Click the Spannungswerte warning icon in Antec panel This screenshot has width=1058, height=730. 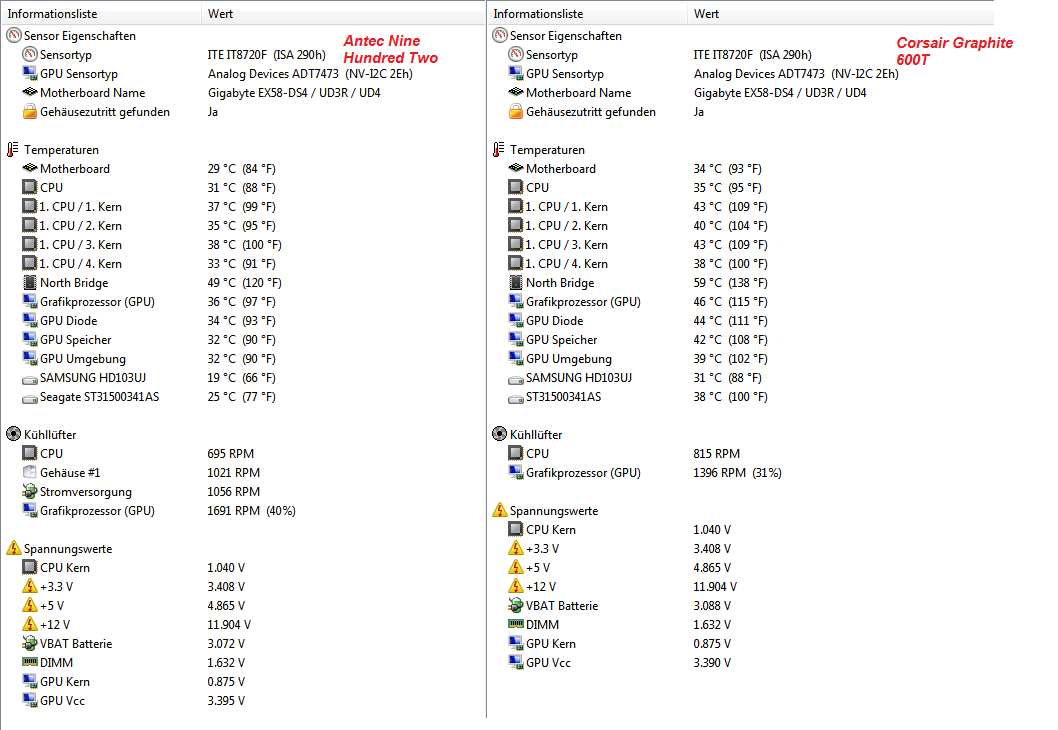pos(13,549)
